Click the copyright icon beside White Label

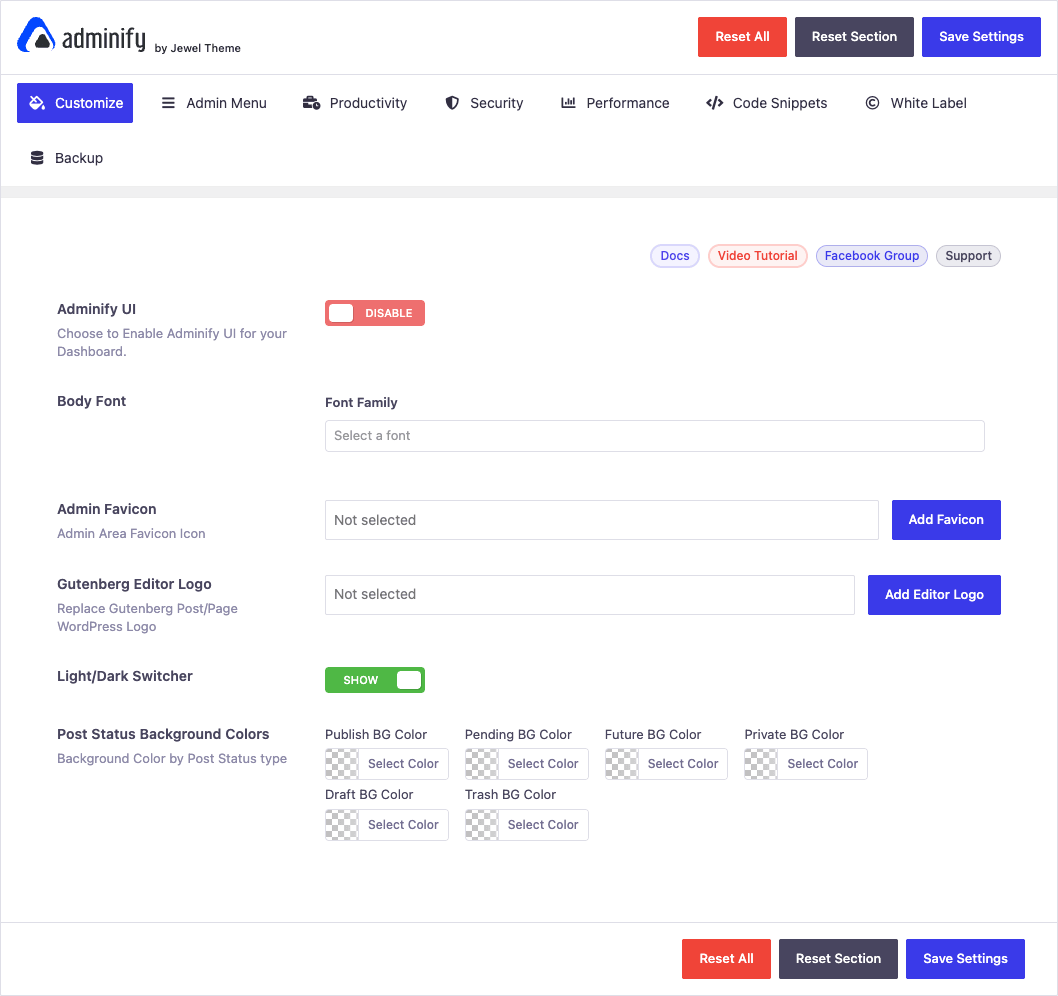[872, 103]
